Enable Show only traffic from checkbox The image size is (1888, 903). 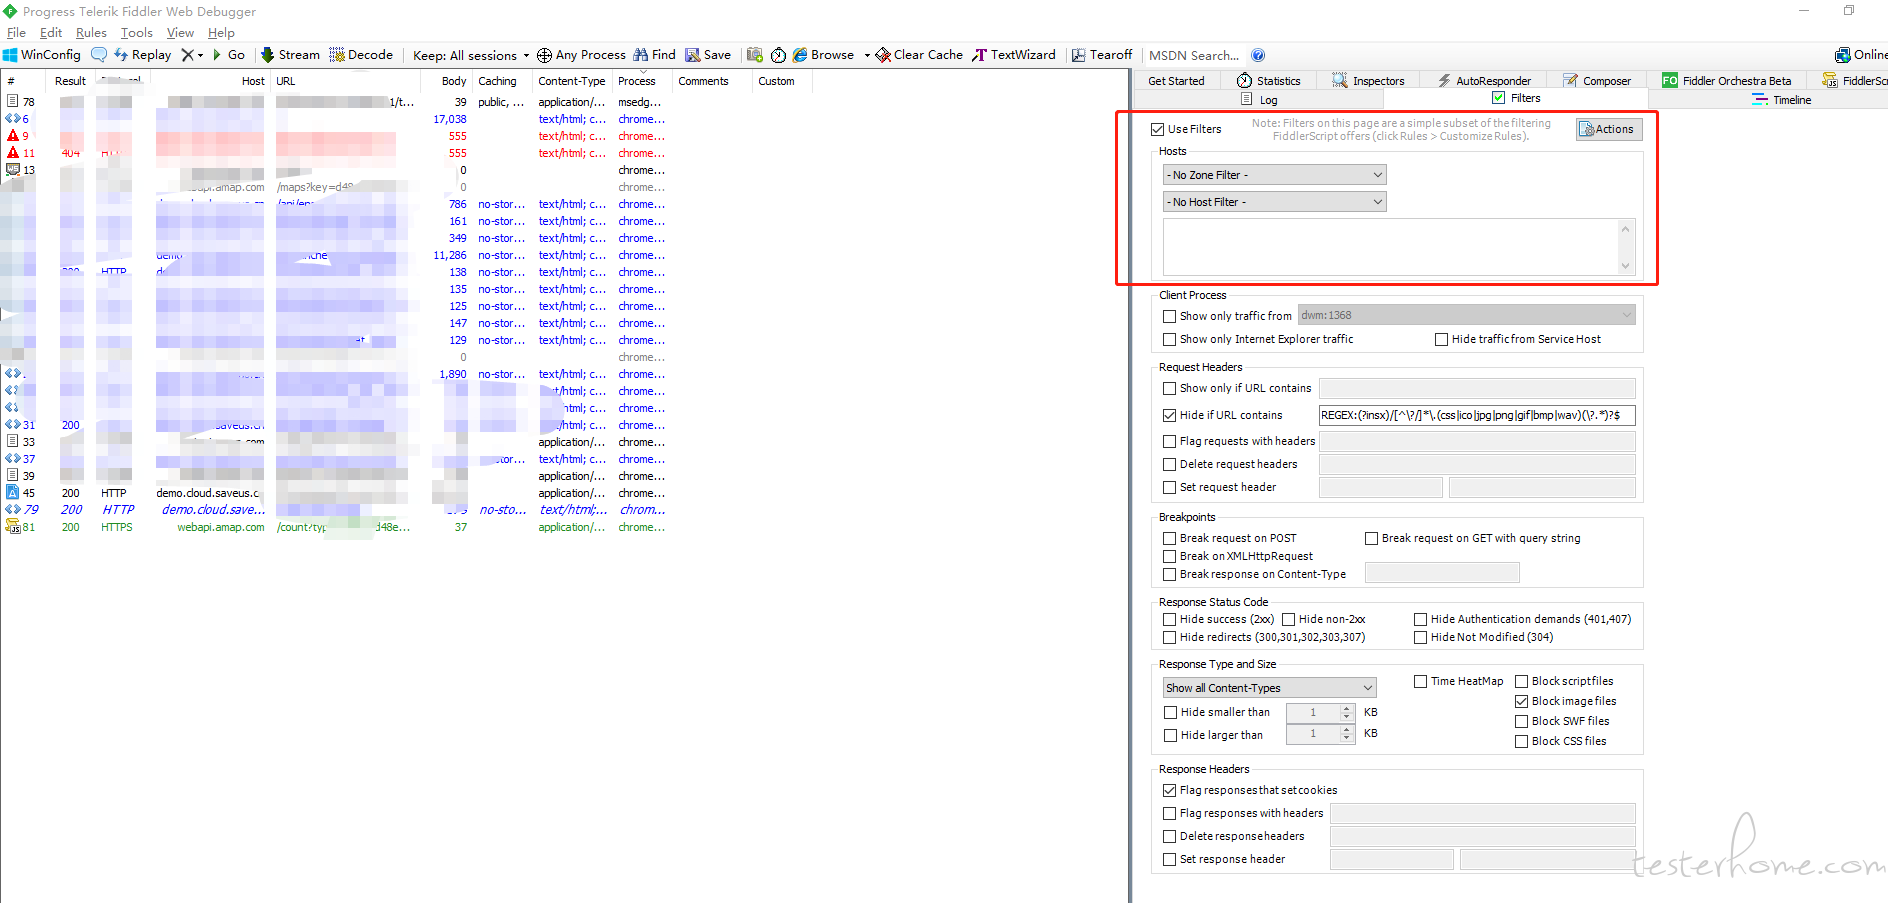point(1169,316)
